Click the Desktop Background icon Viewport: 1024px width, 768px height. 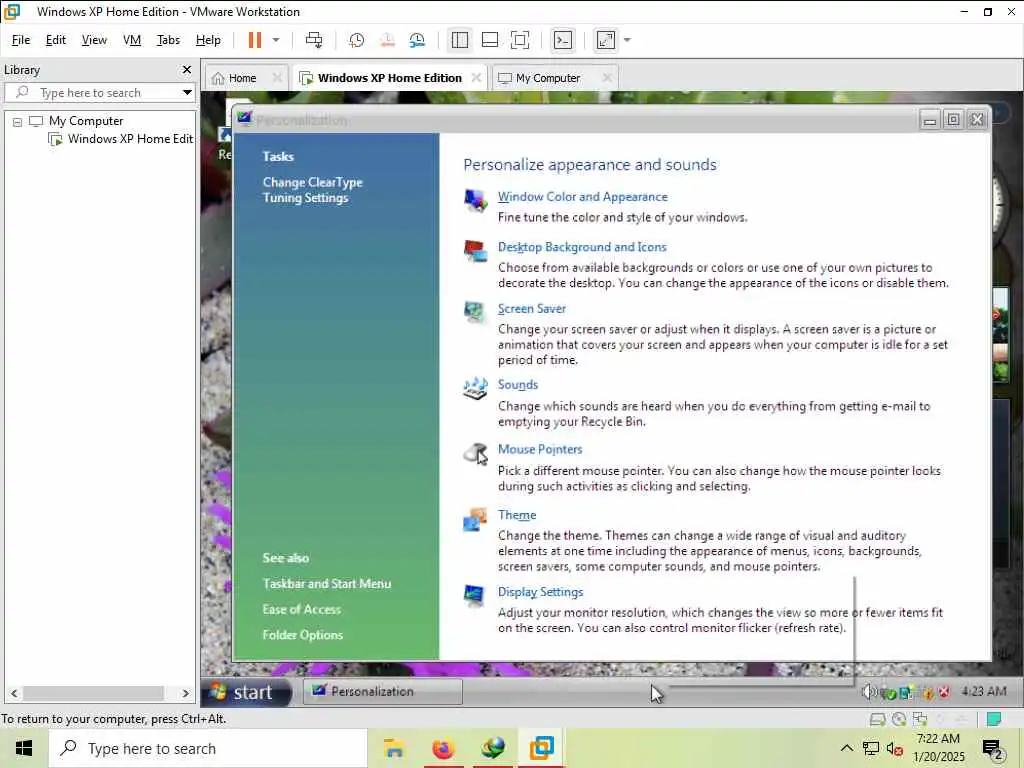point(475,251)
